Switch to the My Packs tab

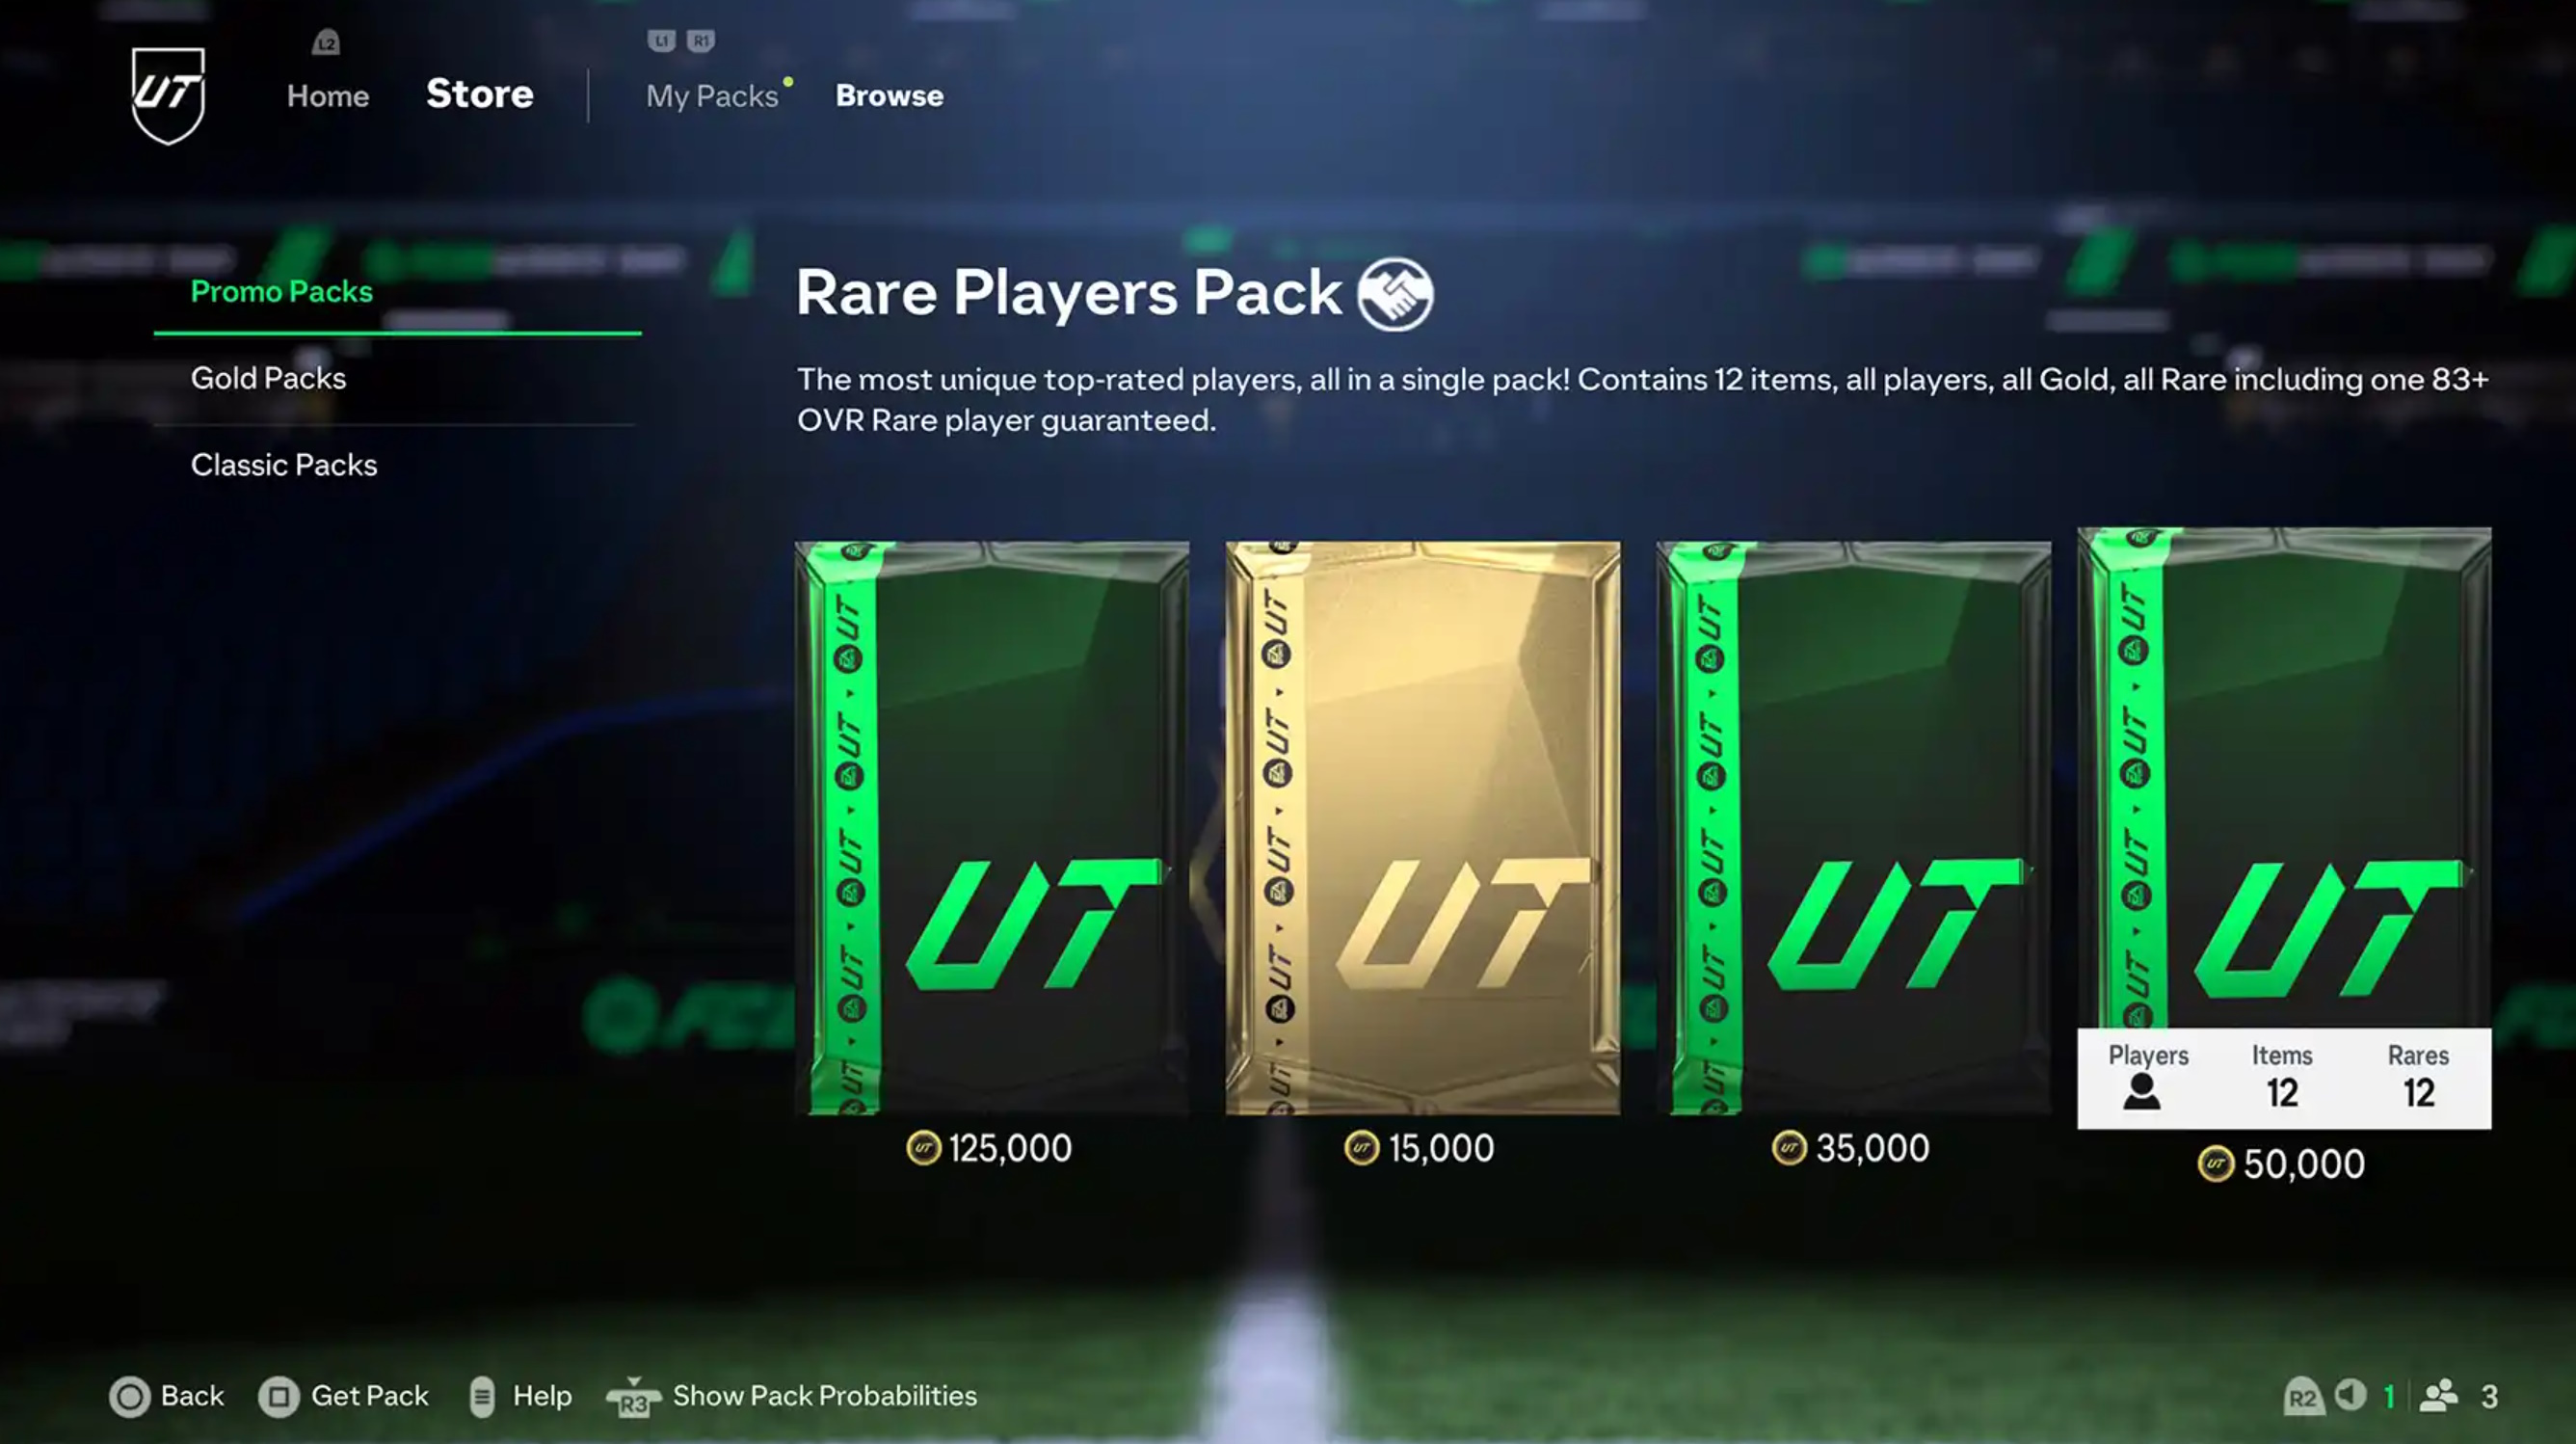(712, 96)
